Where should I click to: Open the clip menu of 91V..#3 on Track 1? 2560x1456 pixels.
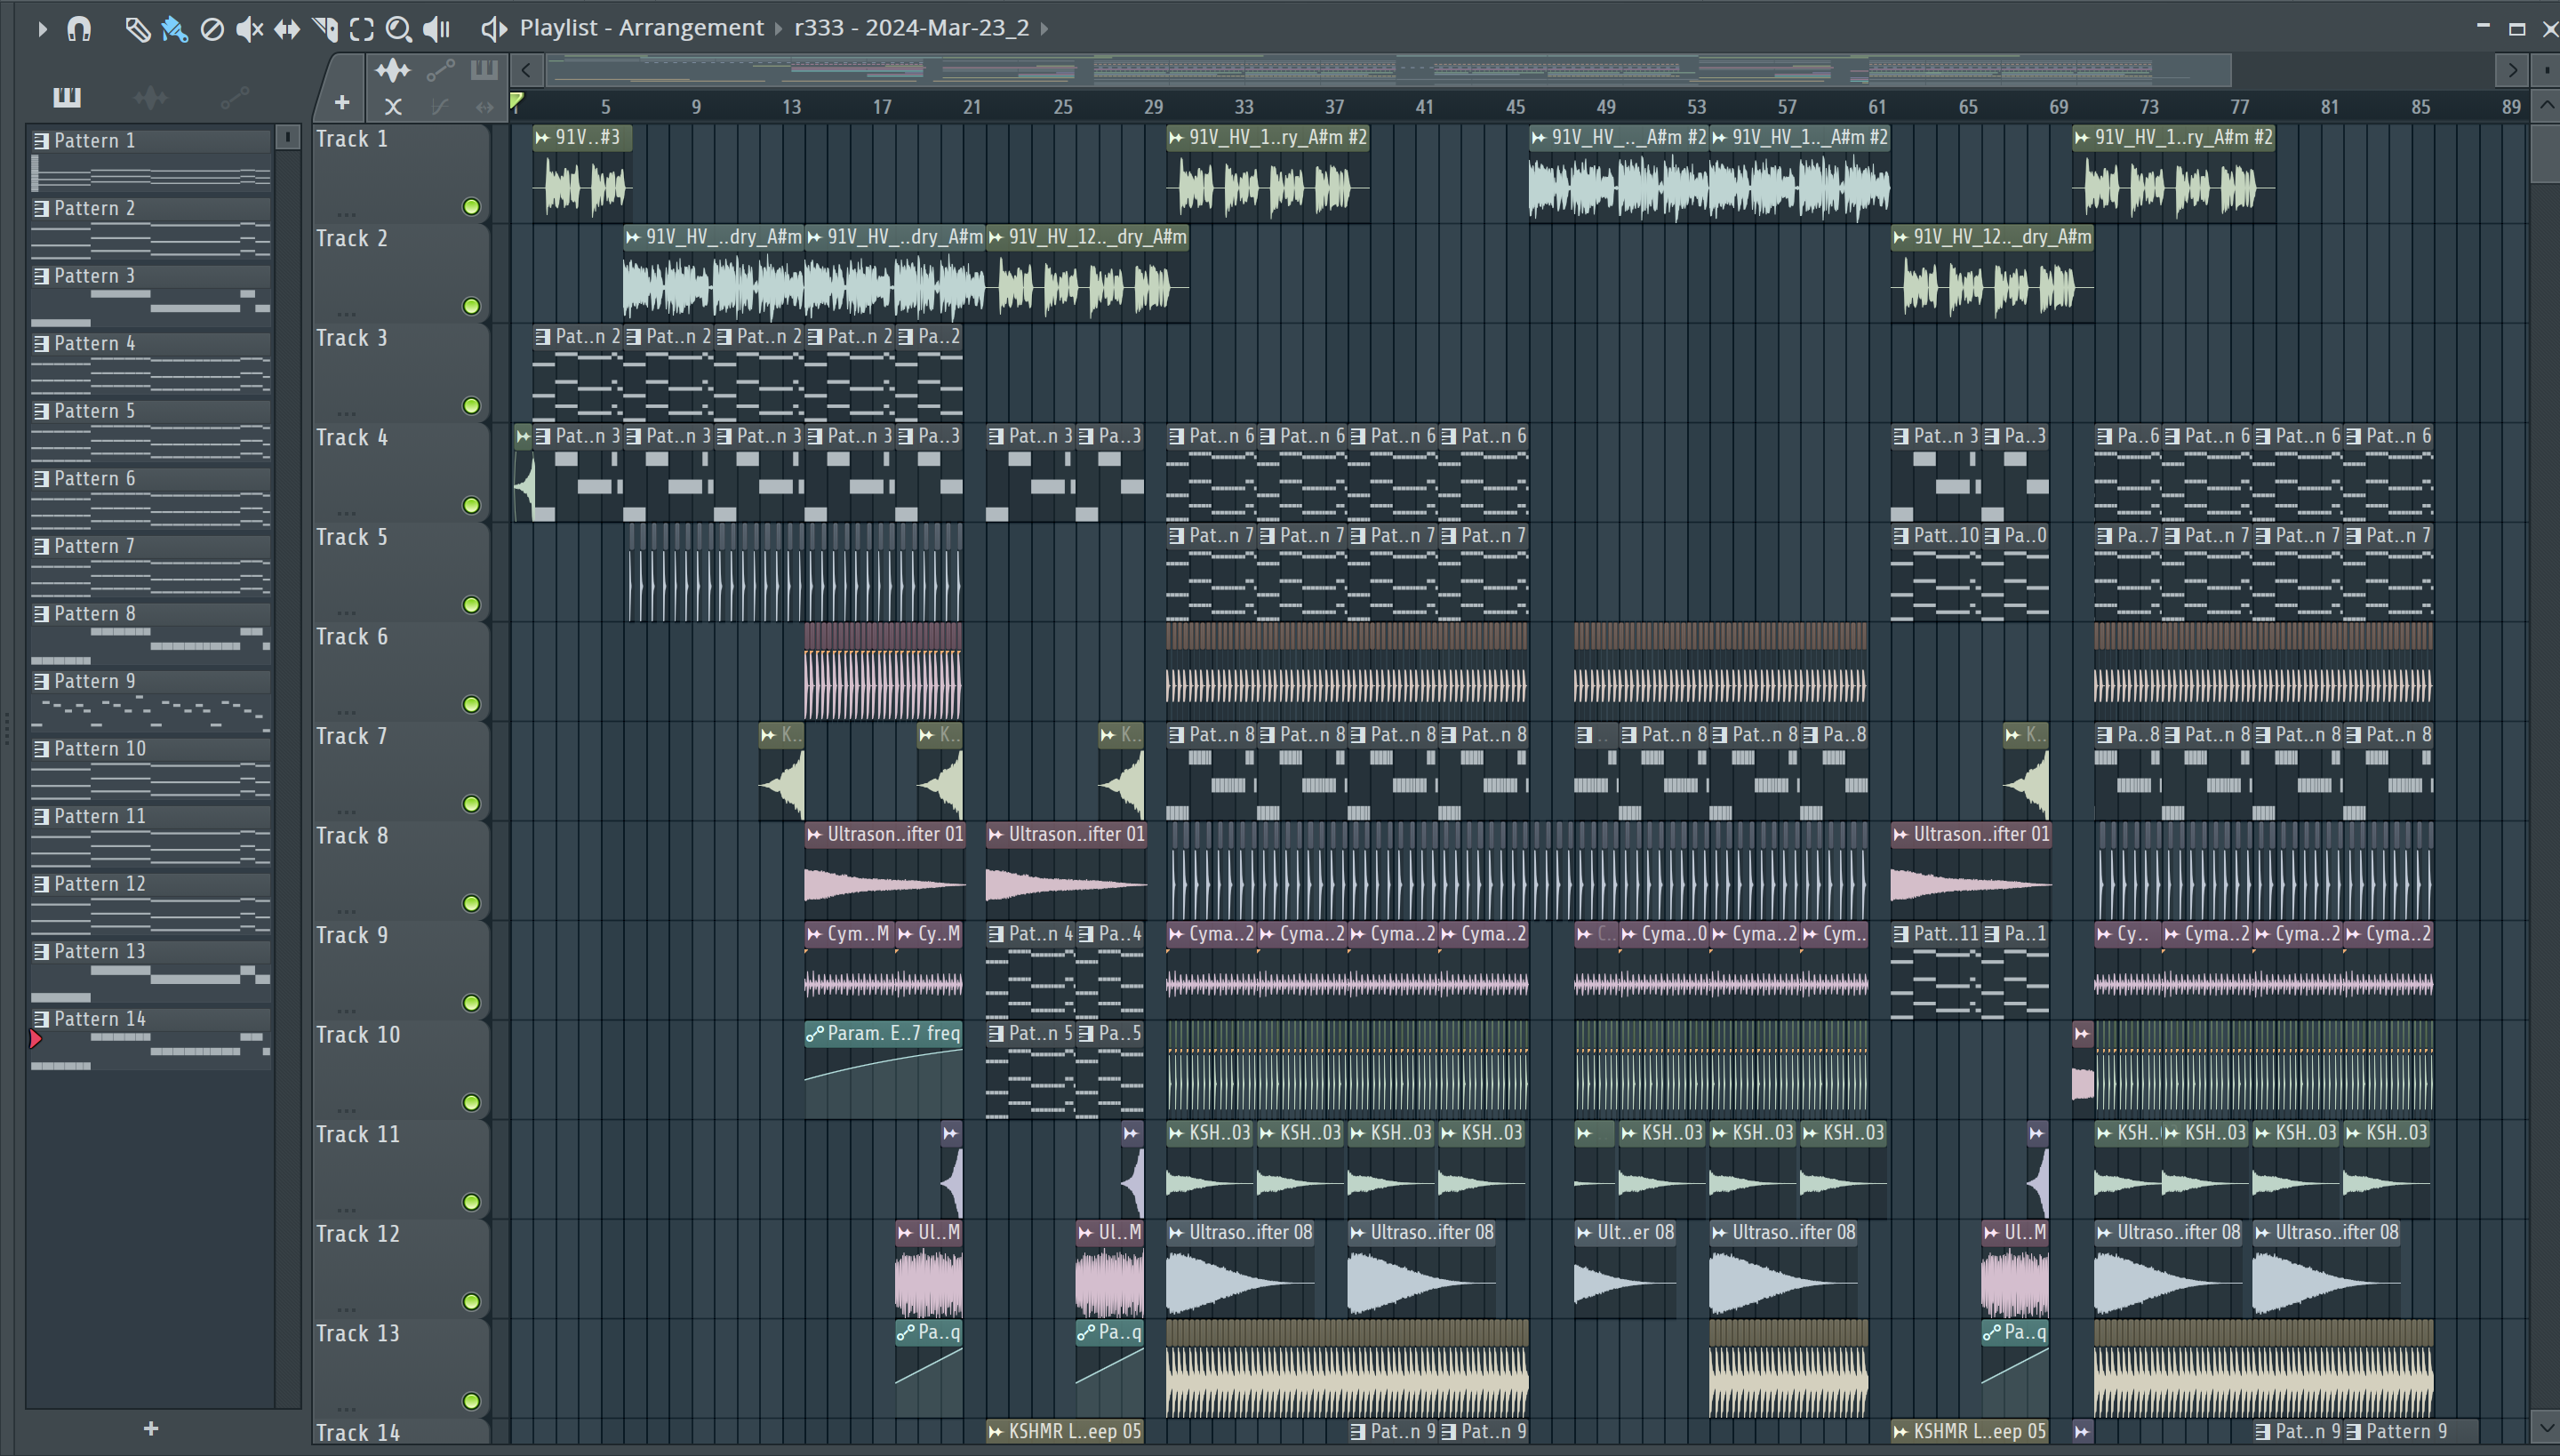click(x=542, y=138)
